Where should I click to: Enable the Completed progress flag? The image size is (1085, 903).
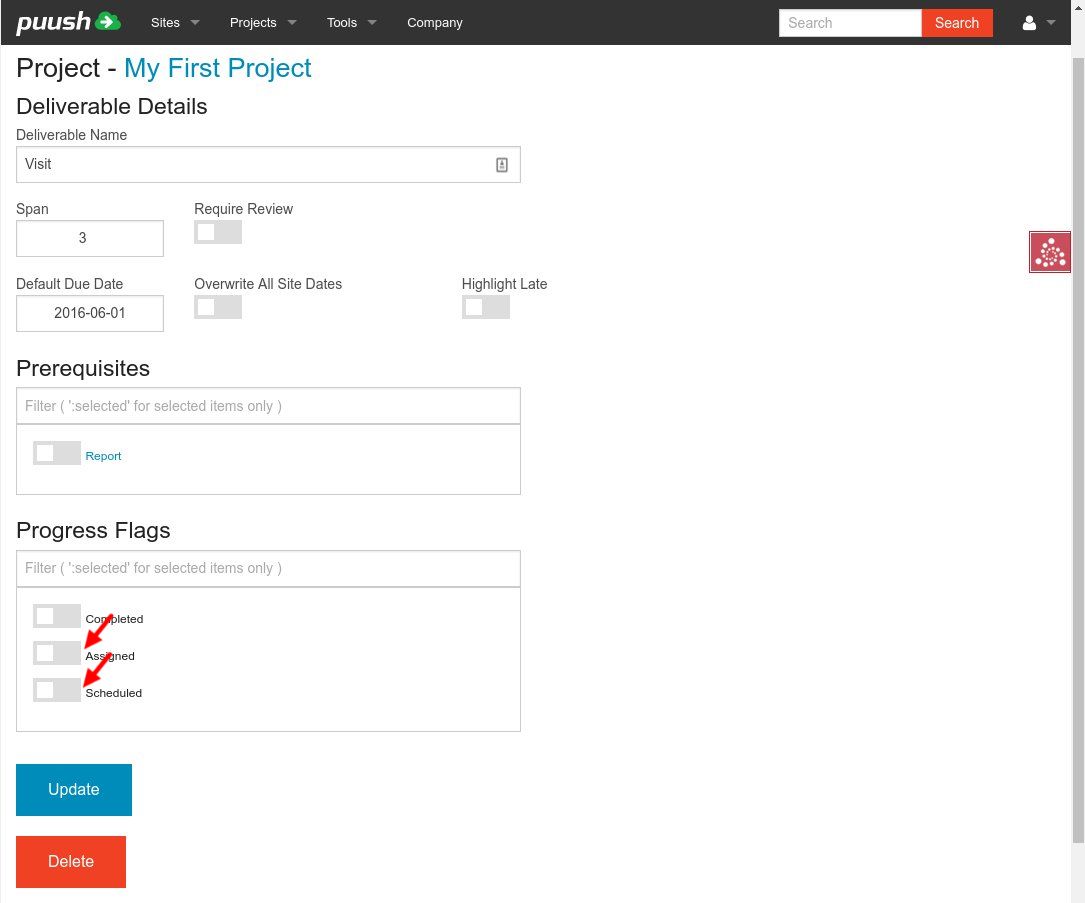tap(57, 616)
